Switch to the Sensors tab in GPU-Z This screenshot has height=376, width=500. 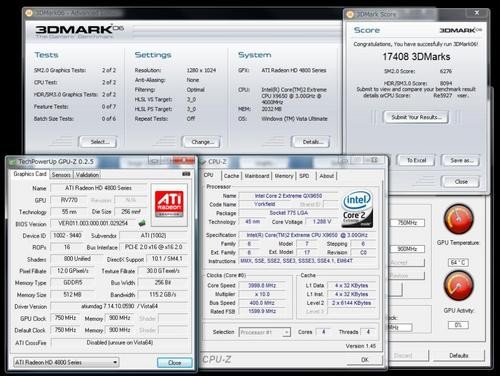click(61, 175)
